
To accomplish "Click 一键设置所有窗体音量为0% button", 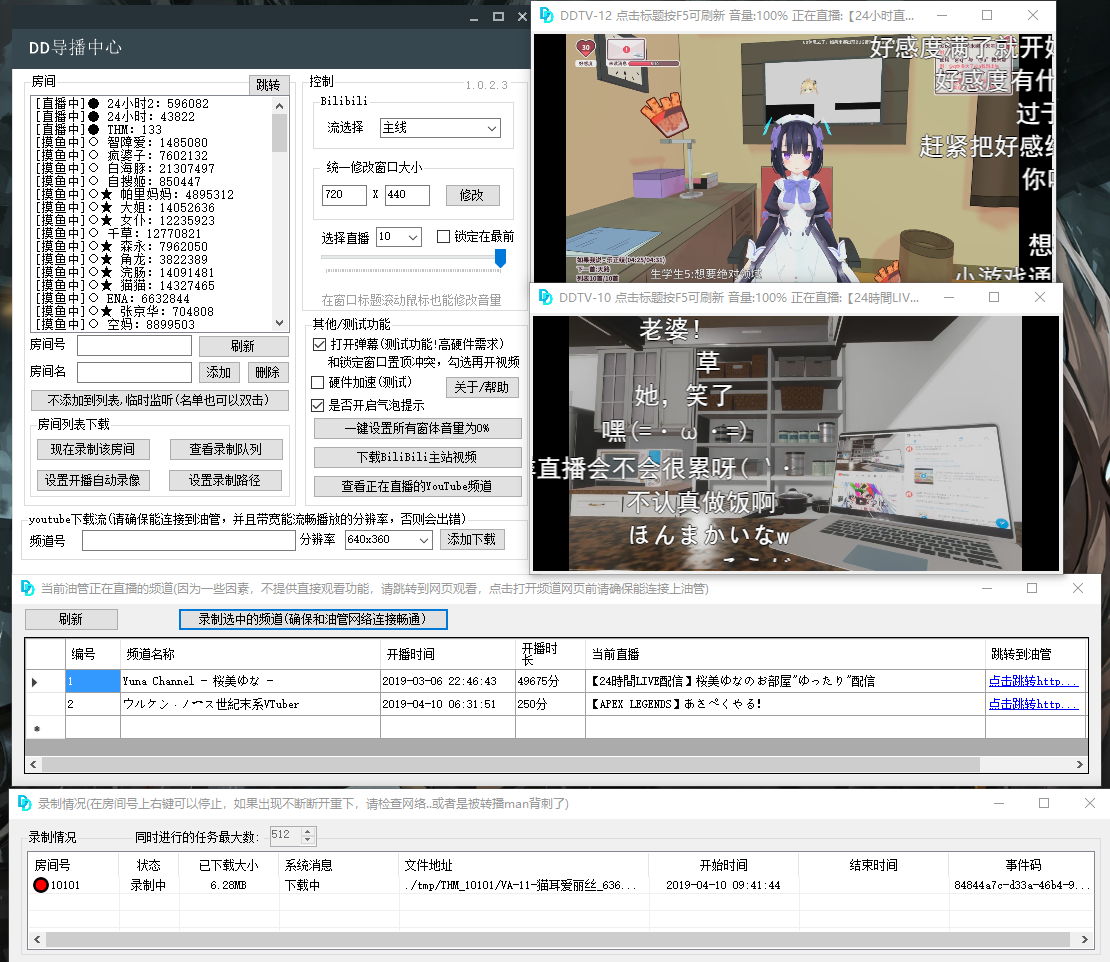I will click(418, 428).
